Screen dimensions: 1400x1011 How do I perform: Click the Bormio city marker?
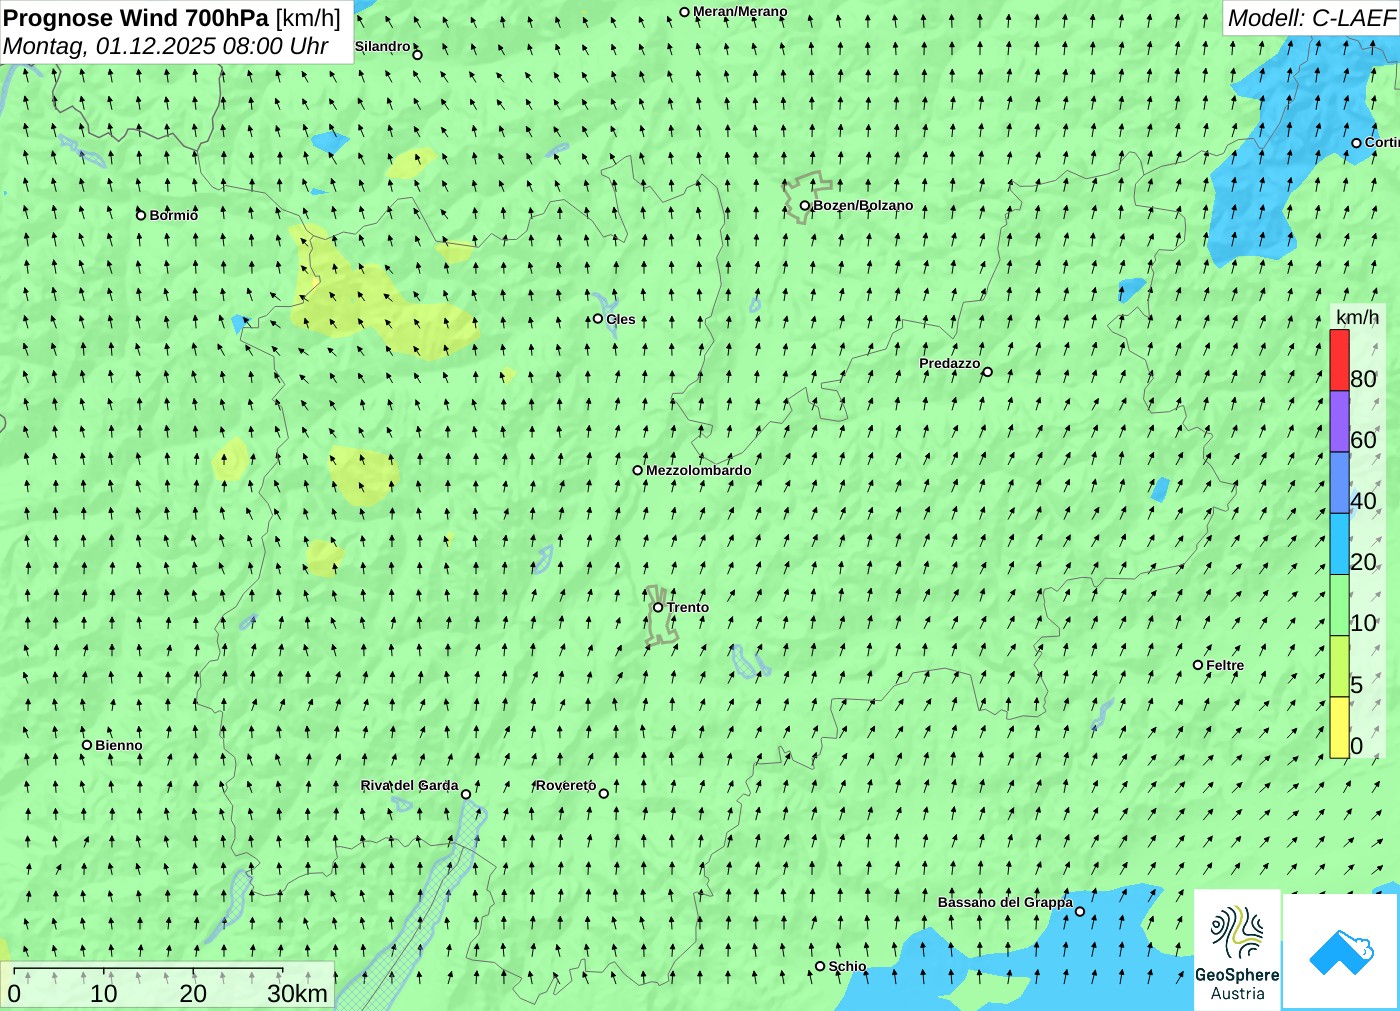[x=141, y=215]
